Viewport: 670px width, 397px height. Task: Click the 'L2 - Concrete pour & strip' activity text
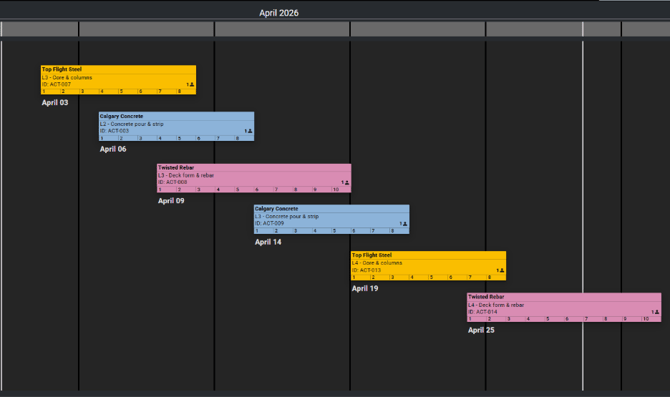point(132,124)
